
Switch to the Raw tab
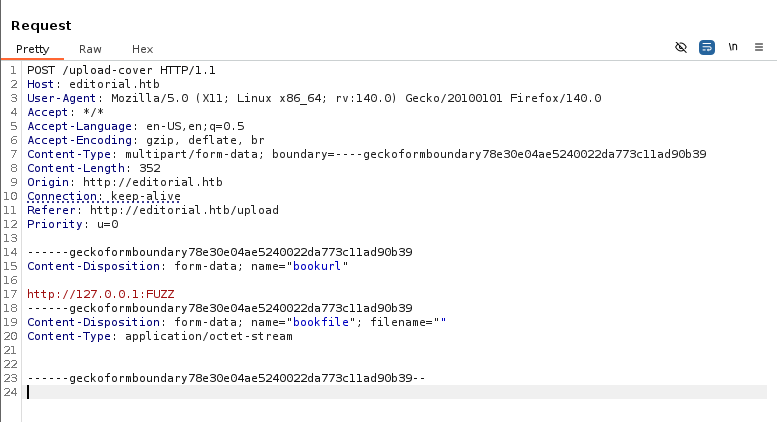click(90, 49)
